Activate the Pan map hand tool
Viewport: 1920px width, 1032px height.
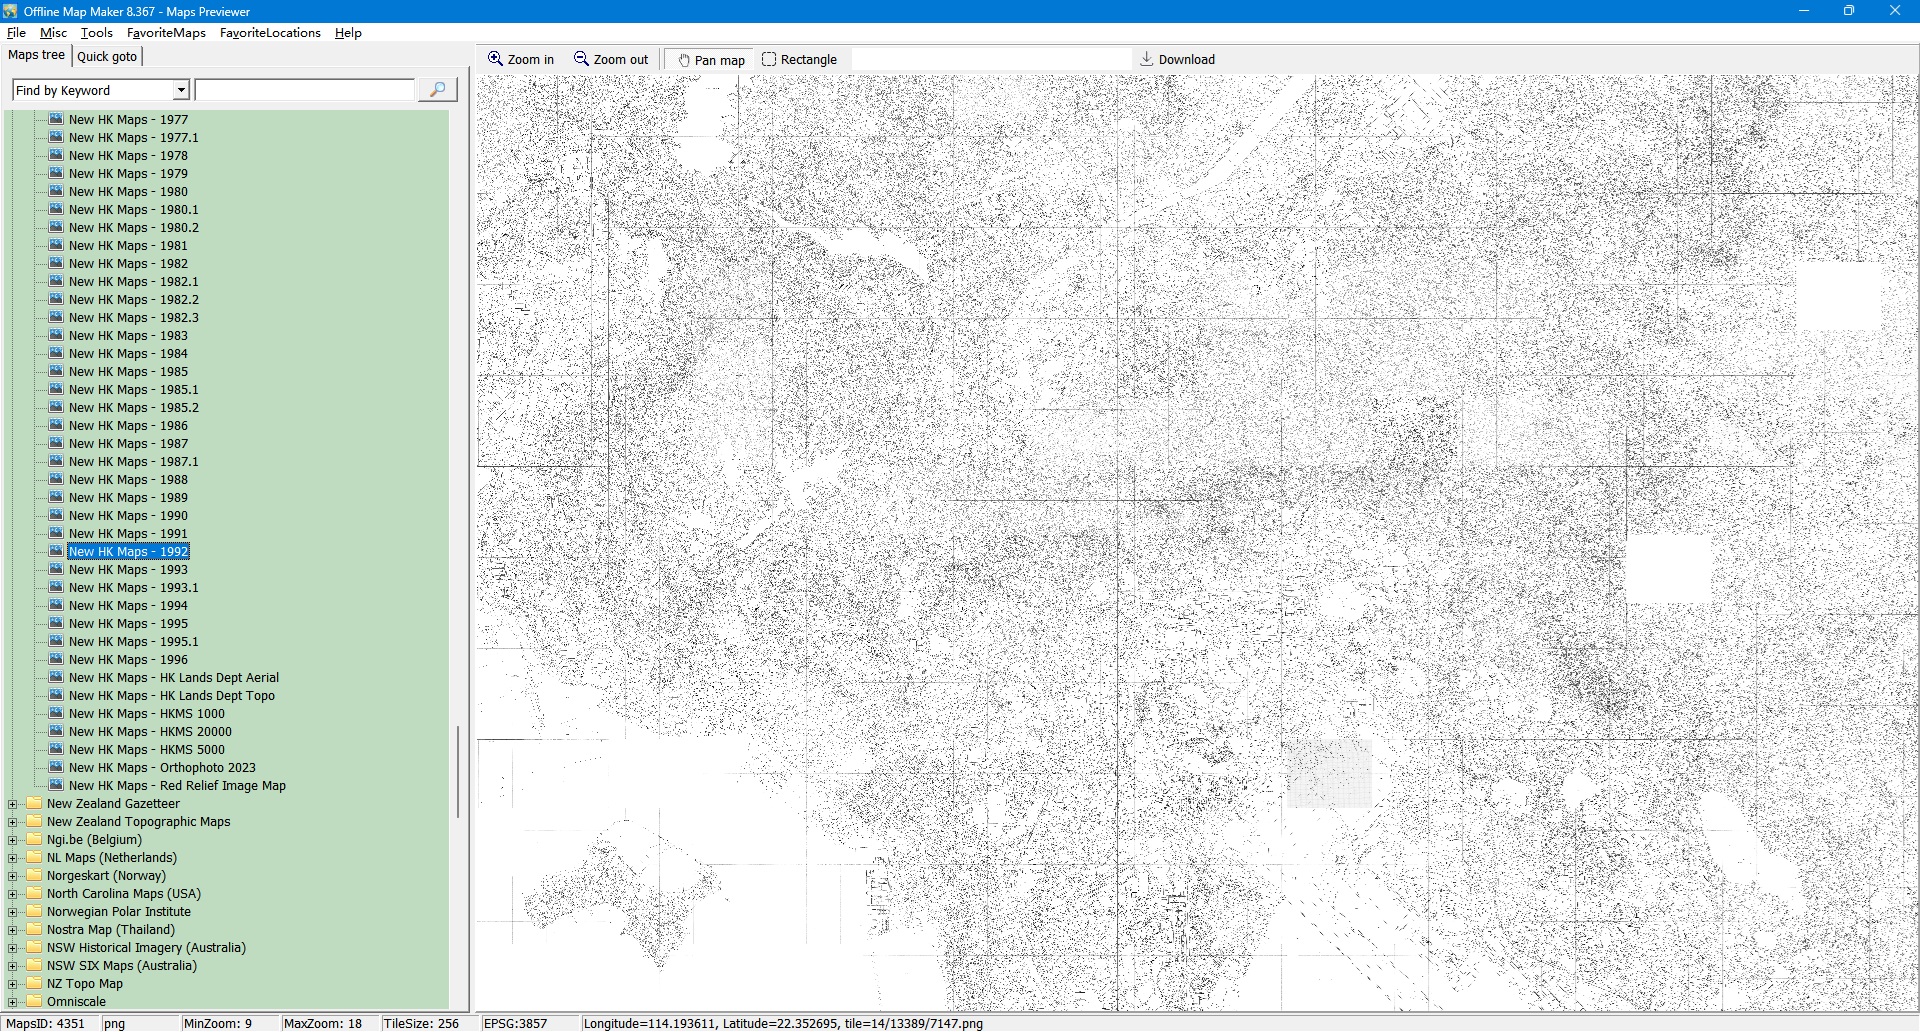[684, 60]
